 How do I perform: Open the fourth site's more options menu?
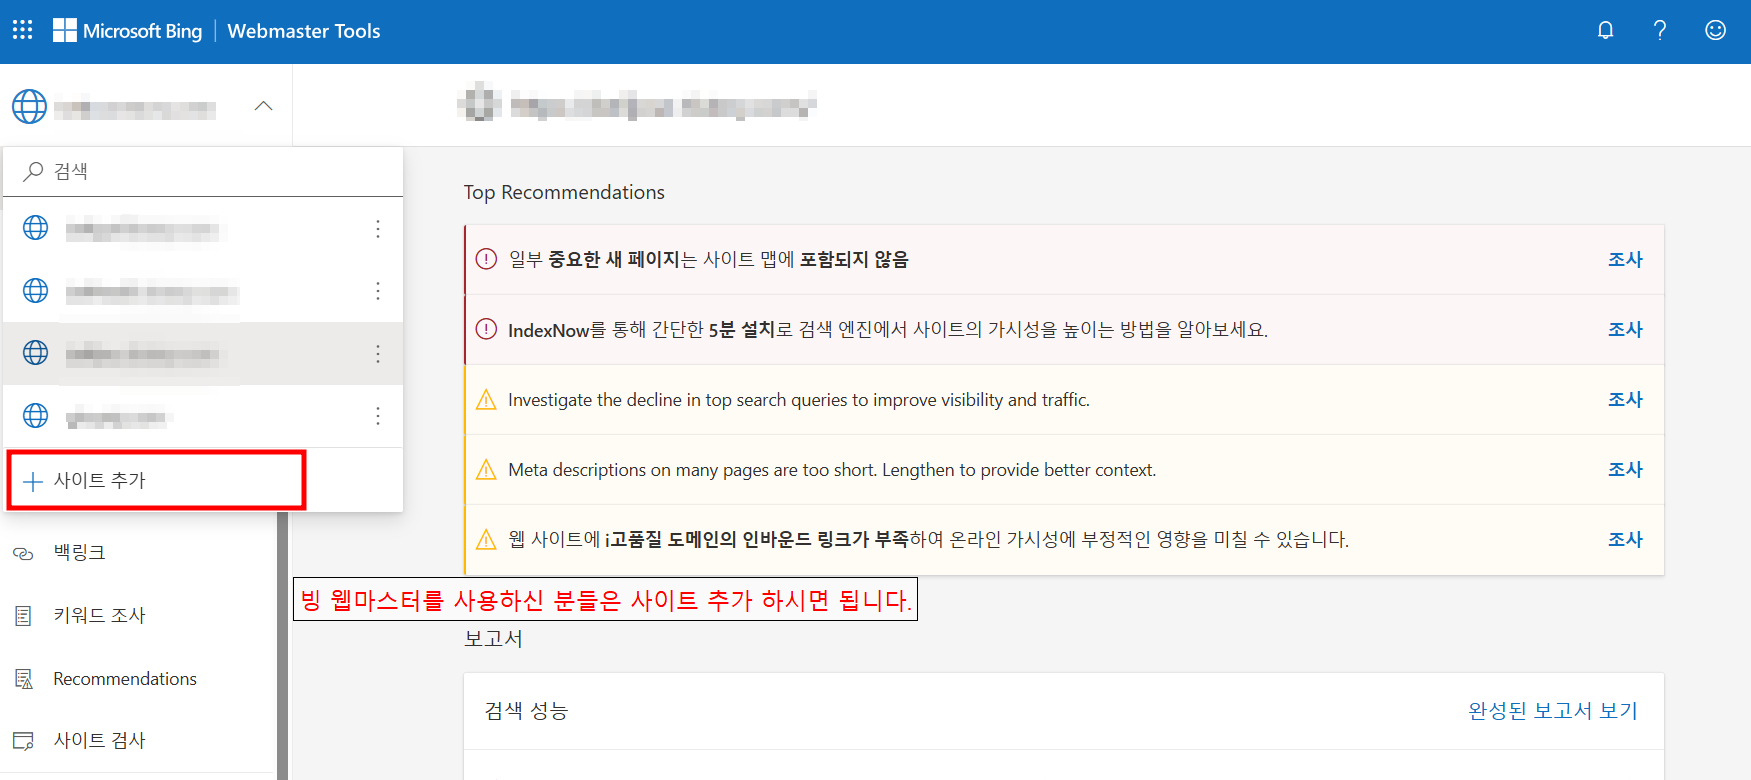[378, 416]
